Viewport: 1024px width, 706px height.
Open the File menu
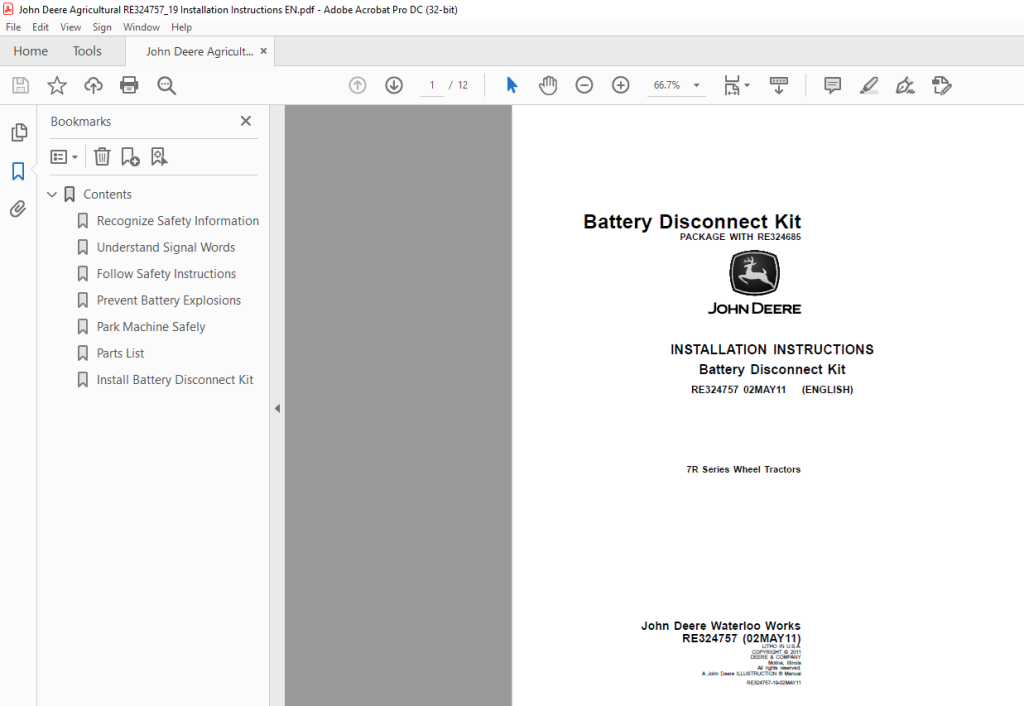[x=13, y=27]
